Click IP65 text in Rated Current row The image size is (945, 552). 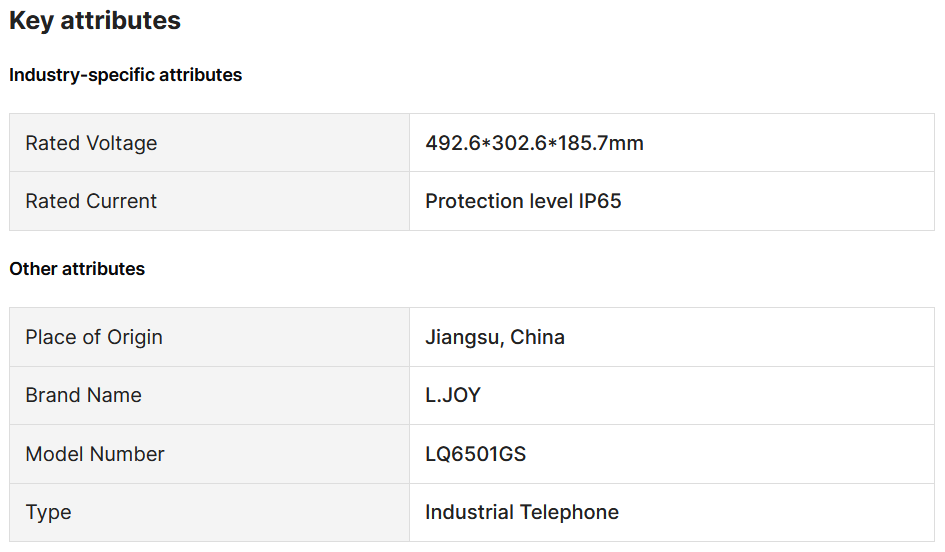pyautogui.click(x=600, y=201)
